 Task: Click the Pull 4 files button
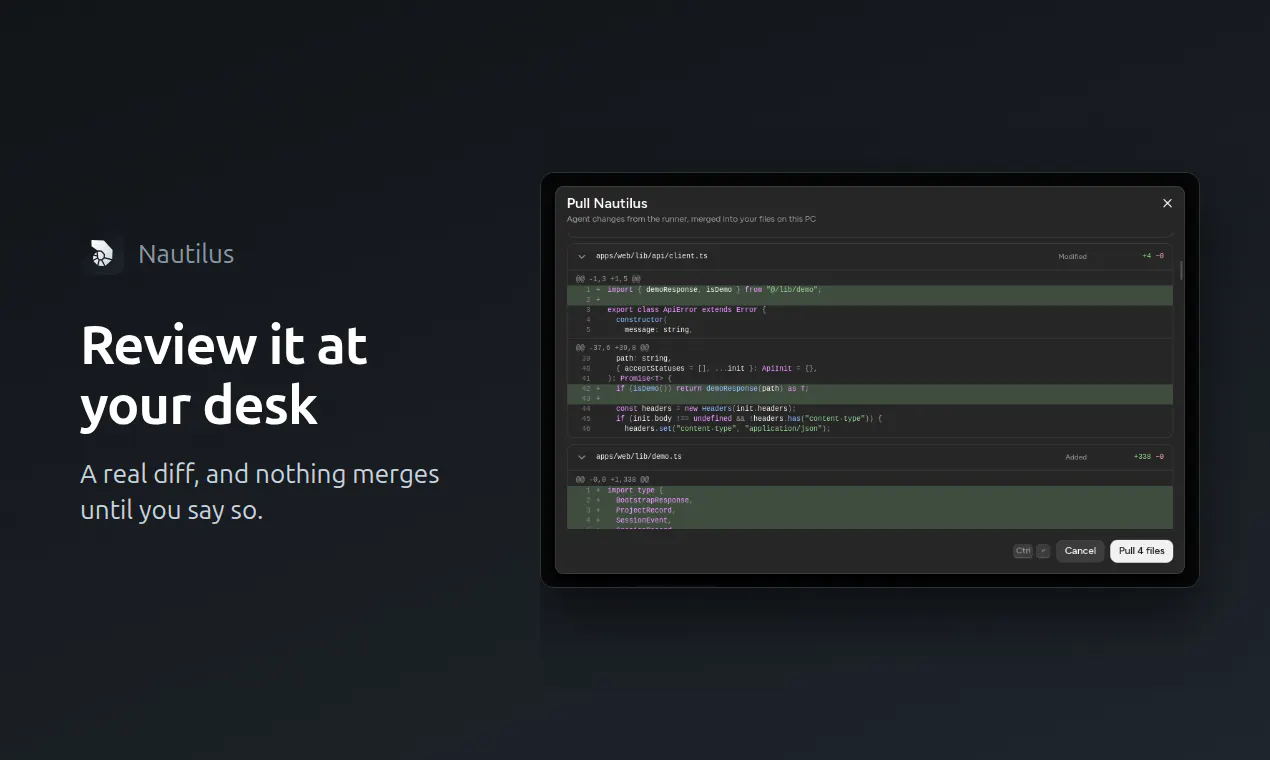pyautogui.click(x=1141, y=551)
